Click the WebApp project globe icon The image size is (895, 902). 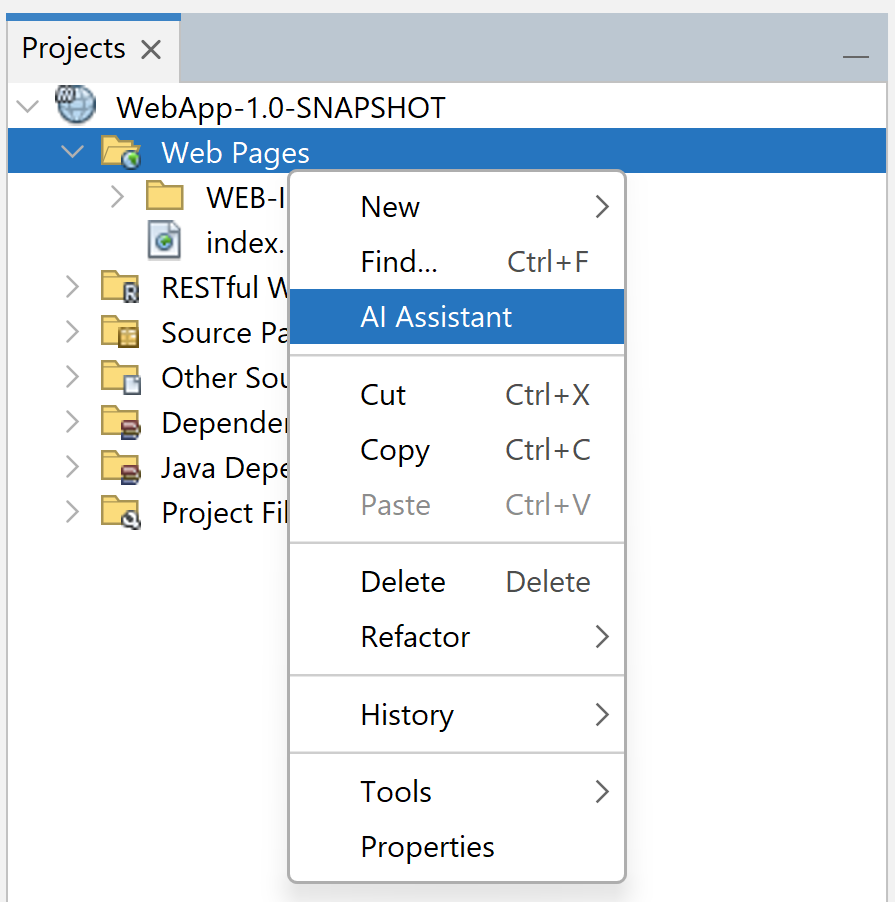point(75,106)
